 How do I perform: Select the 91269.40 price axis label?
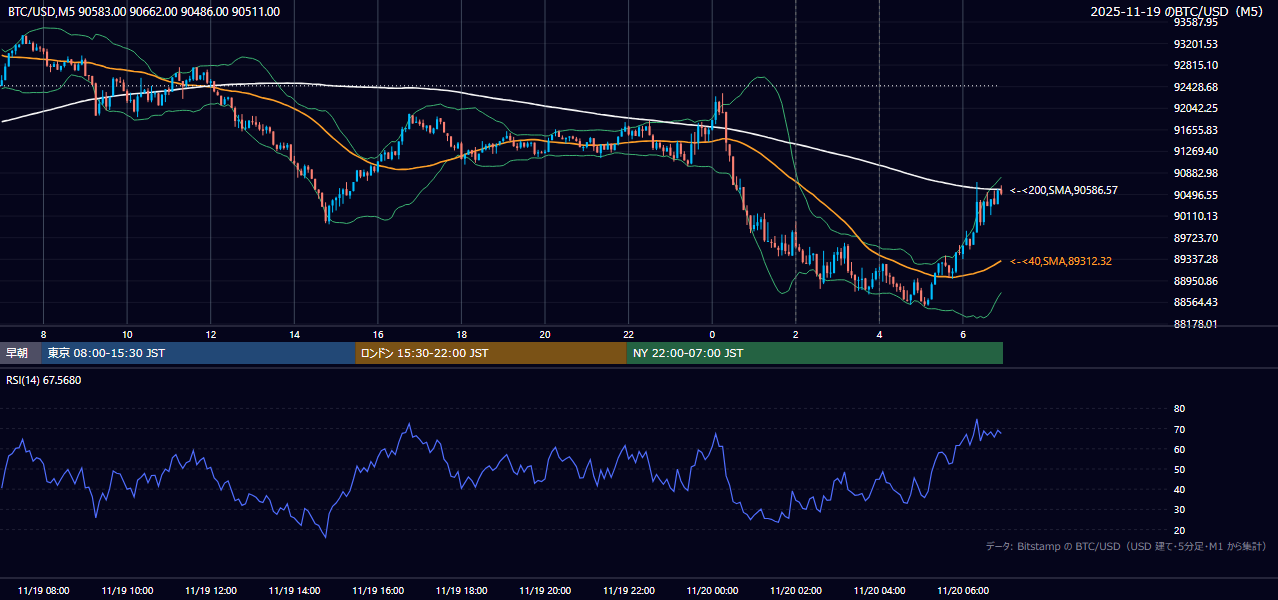(1196, 151)
